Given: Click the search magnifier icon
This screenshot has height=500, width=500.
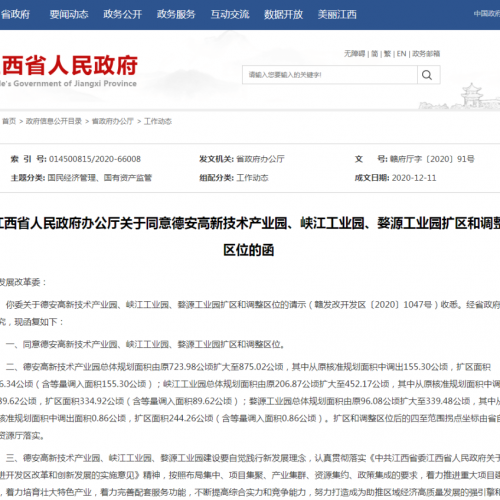Looking at the screenshot, I should point(427,75).
